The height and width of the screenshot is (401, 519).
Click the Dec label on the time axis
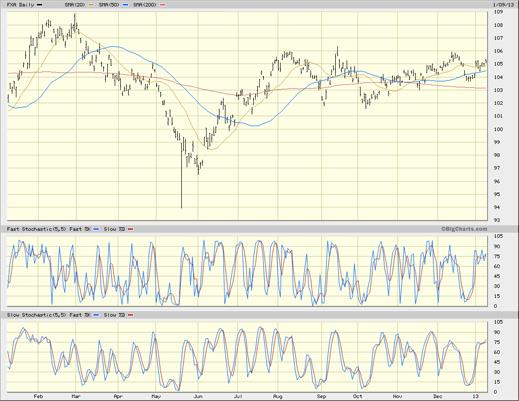tap(438, 396)
